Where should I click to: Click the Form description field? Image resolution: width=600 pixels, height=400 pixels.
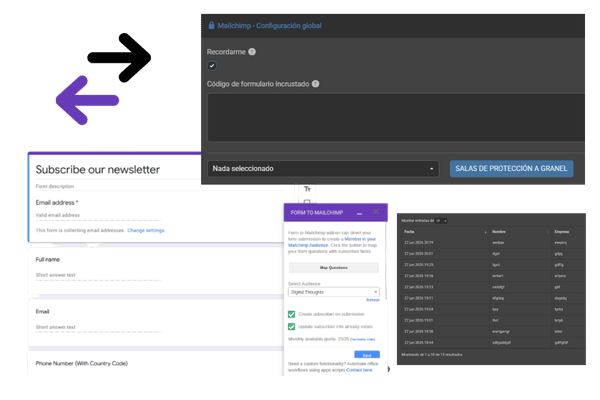coord(55,186)
